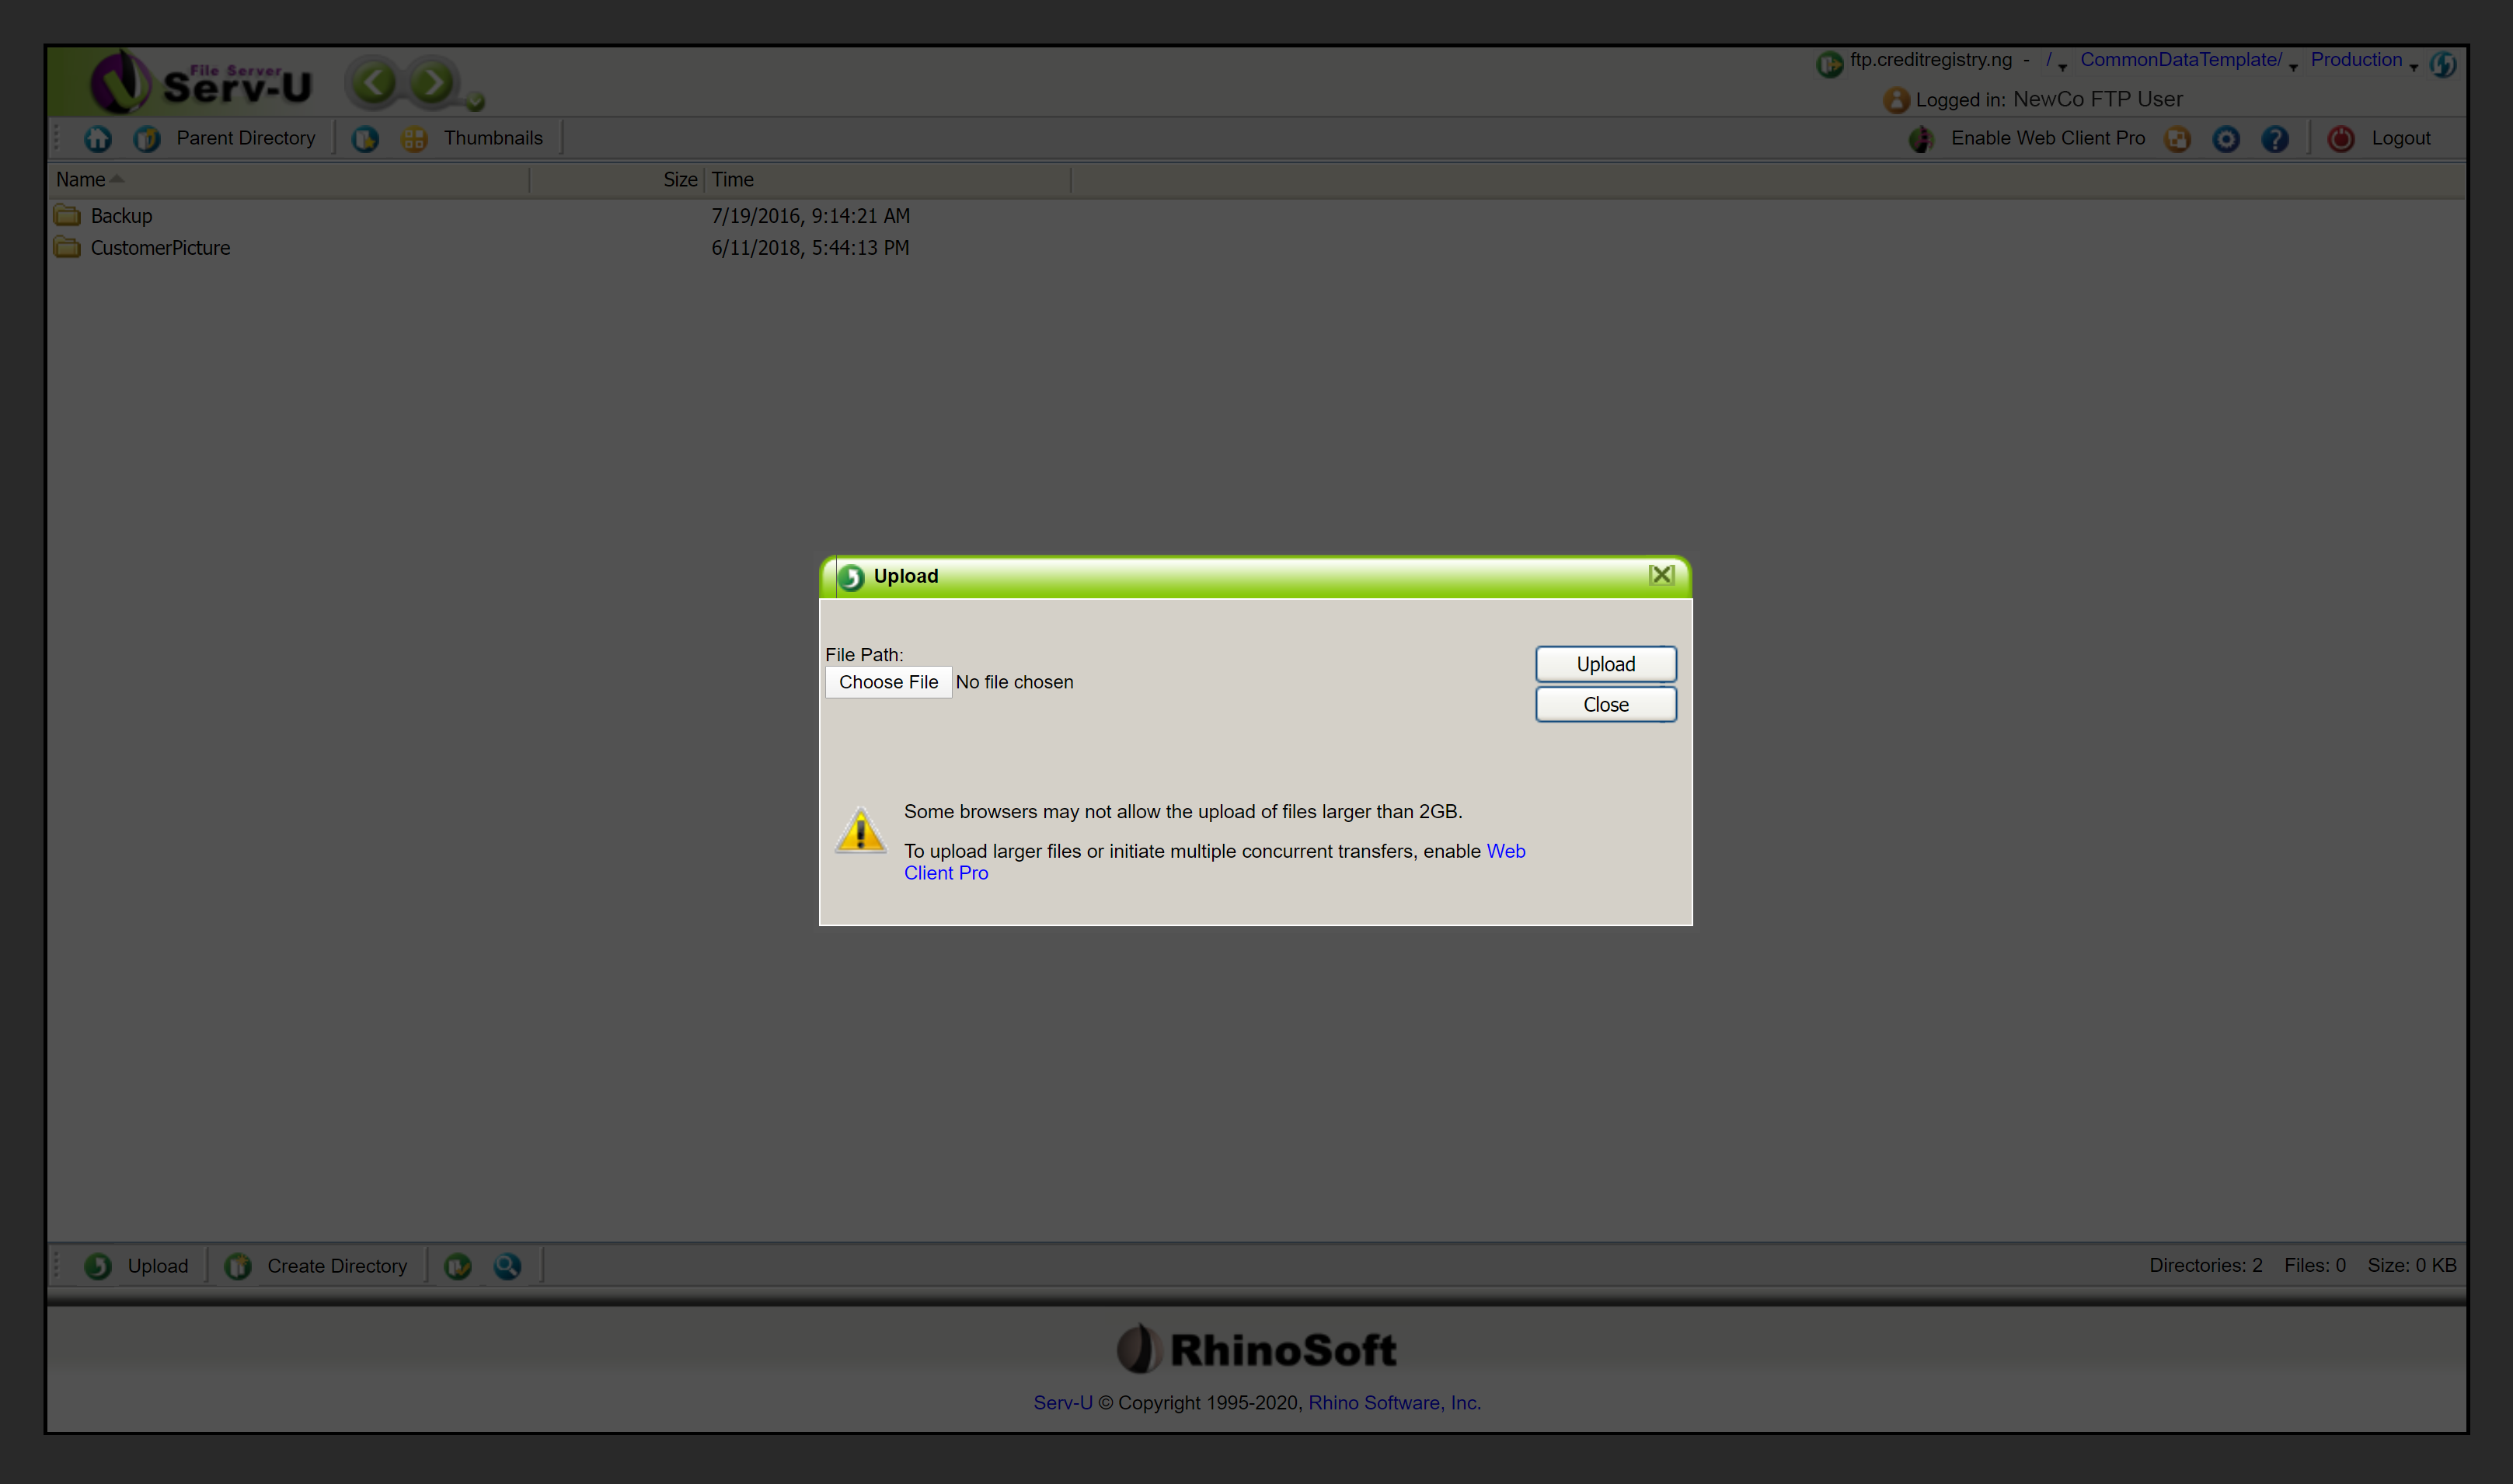Viewport: 2513px width, 1484px height.
Task: Expand the navigation history dropdown arrow
Action: [x=476, y=101]
